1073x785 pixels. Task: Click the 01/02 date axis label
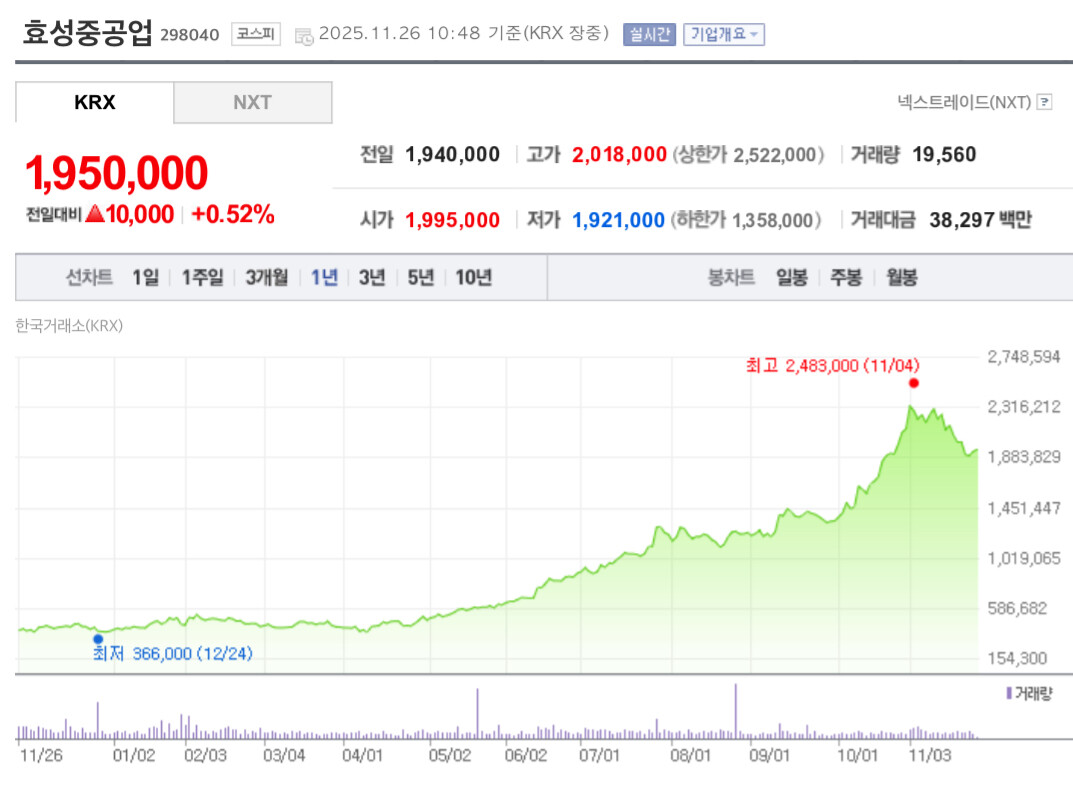pos(133,756)
